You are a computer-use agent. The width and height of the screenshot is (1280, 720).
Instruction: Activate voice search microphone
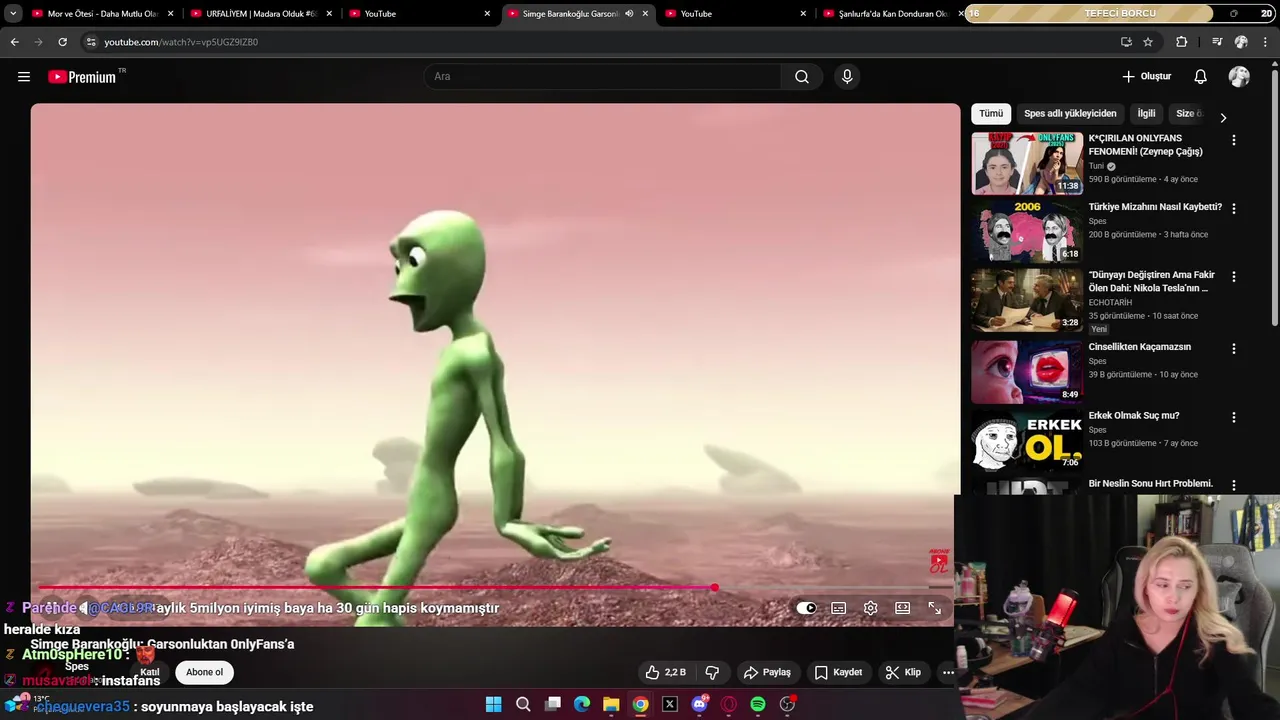tap(847, 77)
